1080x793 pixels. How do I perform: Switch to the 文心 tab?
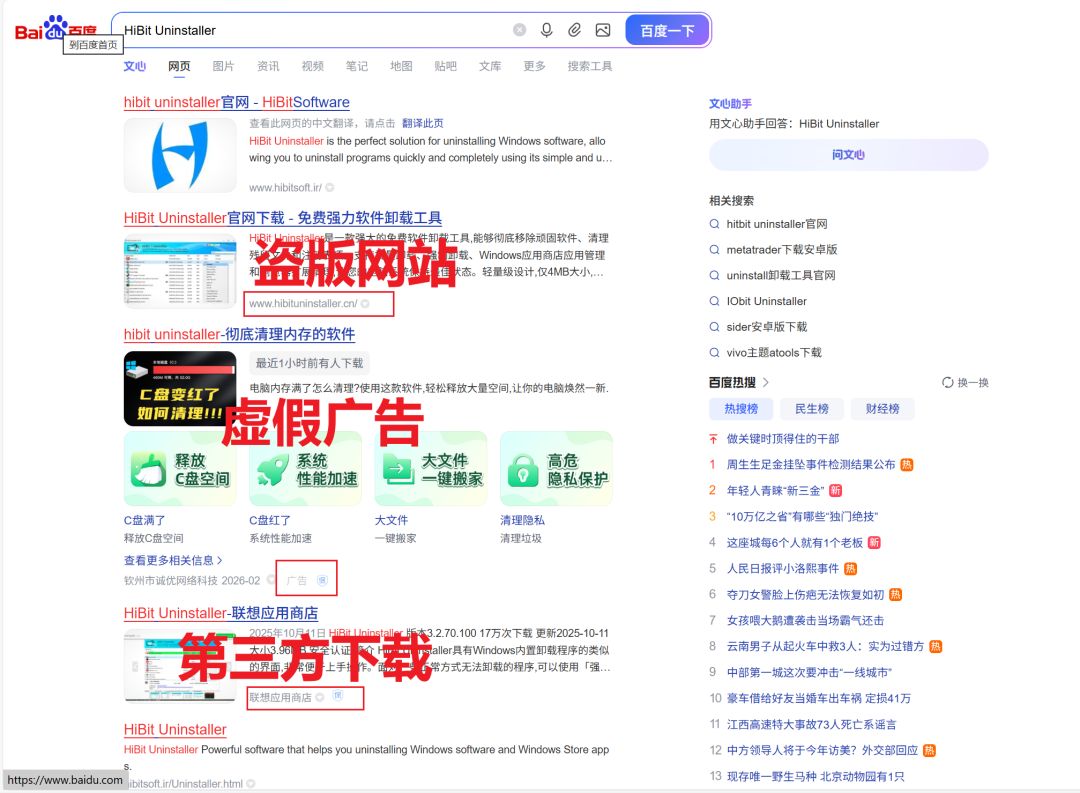[x=134, y=66]
